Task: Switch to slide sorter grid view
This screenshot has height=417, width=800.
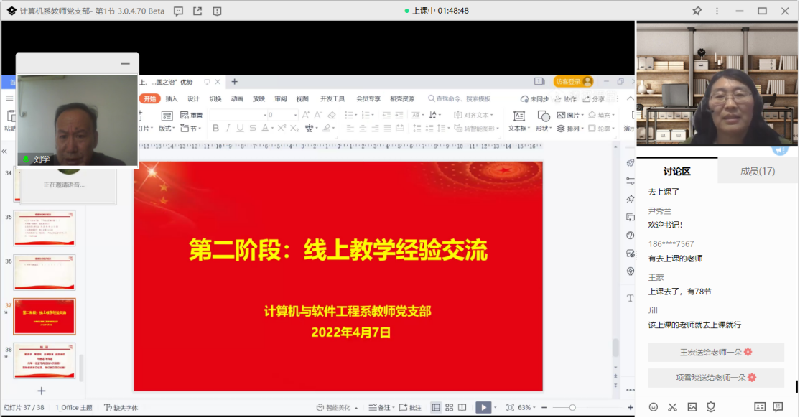Action: tap(450, 407)
